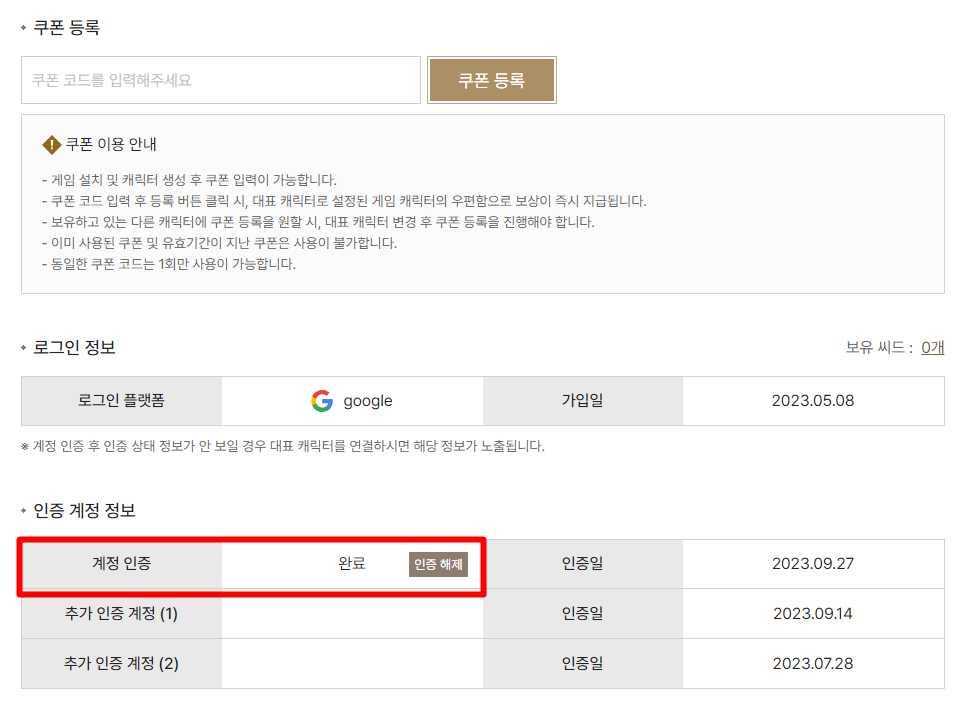Select the guide line about 우편함으로 보상이 즉시 지급
The image size is (971, 708).
(344, 201)
